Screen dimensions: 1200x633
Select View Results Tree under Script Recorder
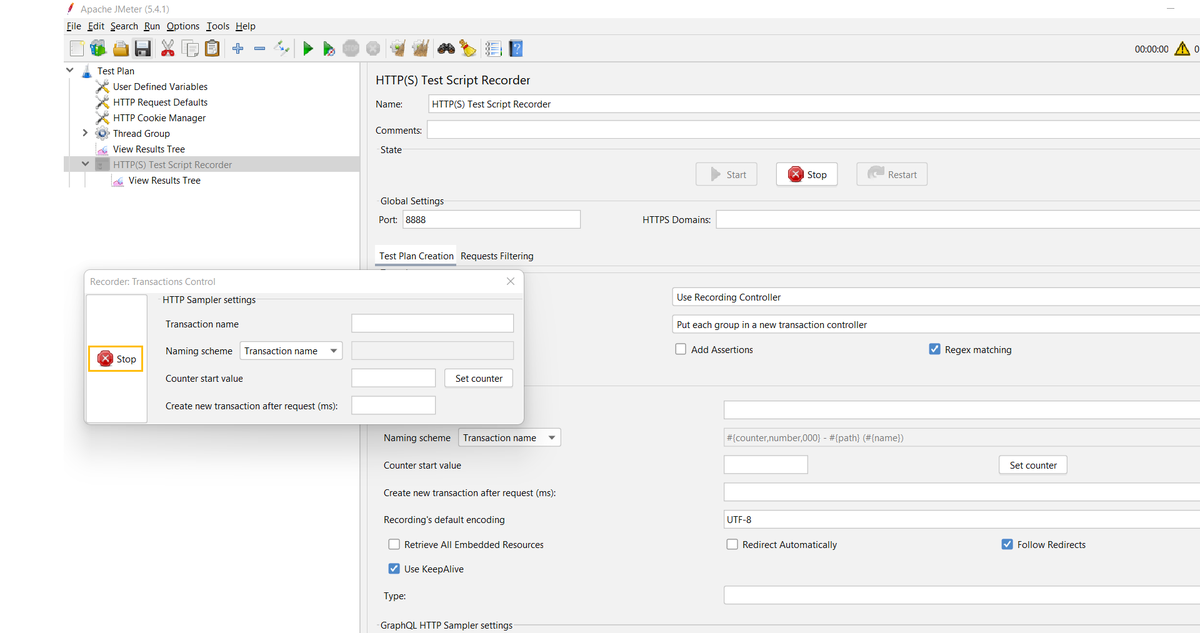164,180
